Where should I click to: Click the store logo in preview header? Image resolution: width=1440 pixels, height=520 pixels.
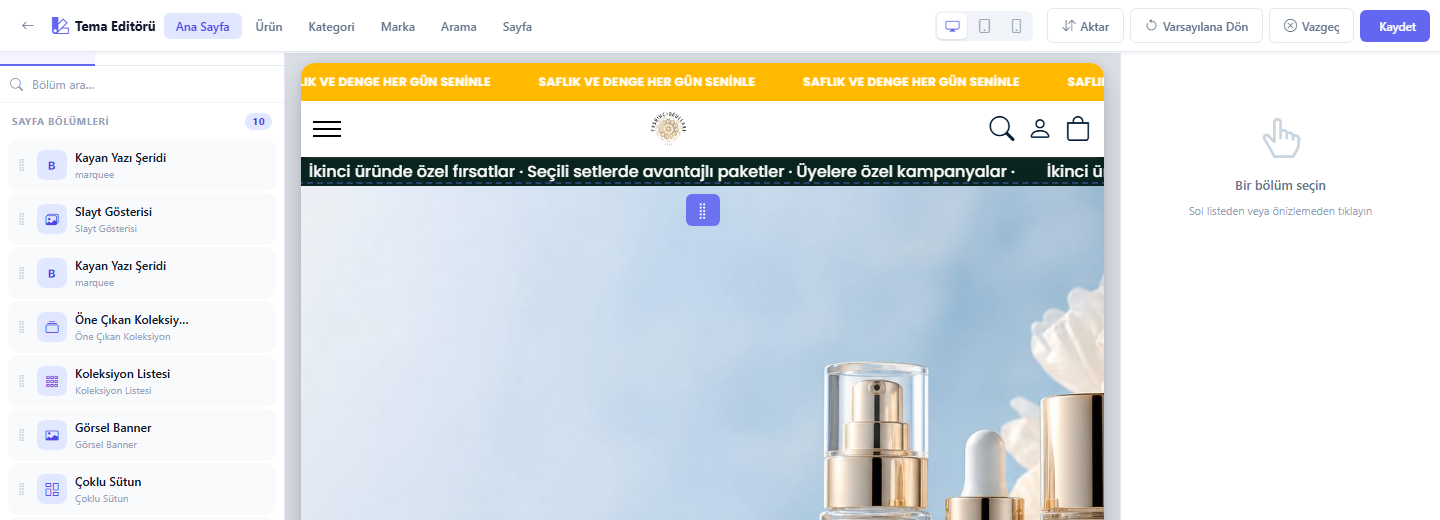pos(669,128)
